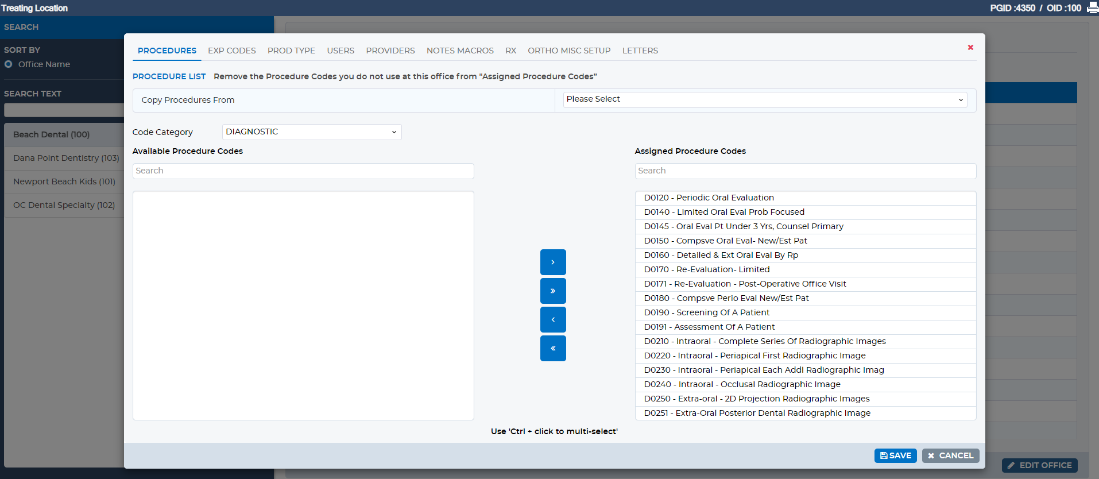Select D0251 - Extra-Oral Posterior Dental Radiographic Image
Image resolution: width=1099 pixels, height=479 pixels.
coord(805,413)
